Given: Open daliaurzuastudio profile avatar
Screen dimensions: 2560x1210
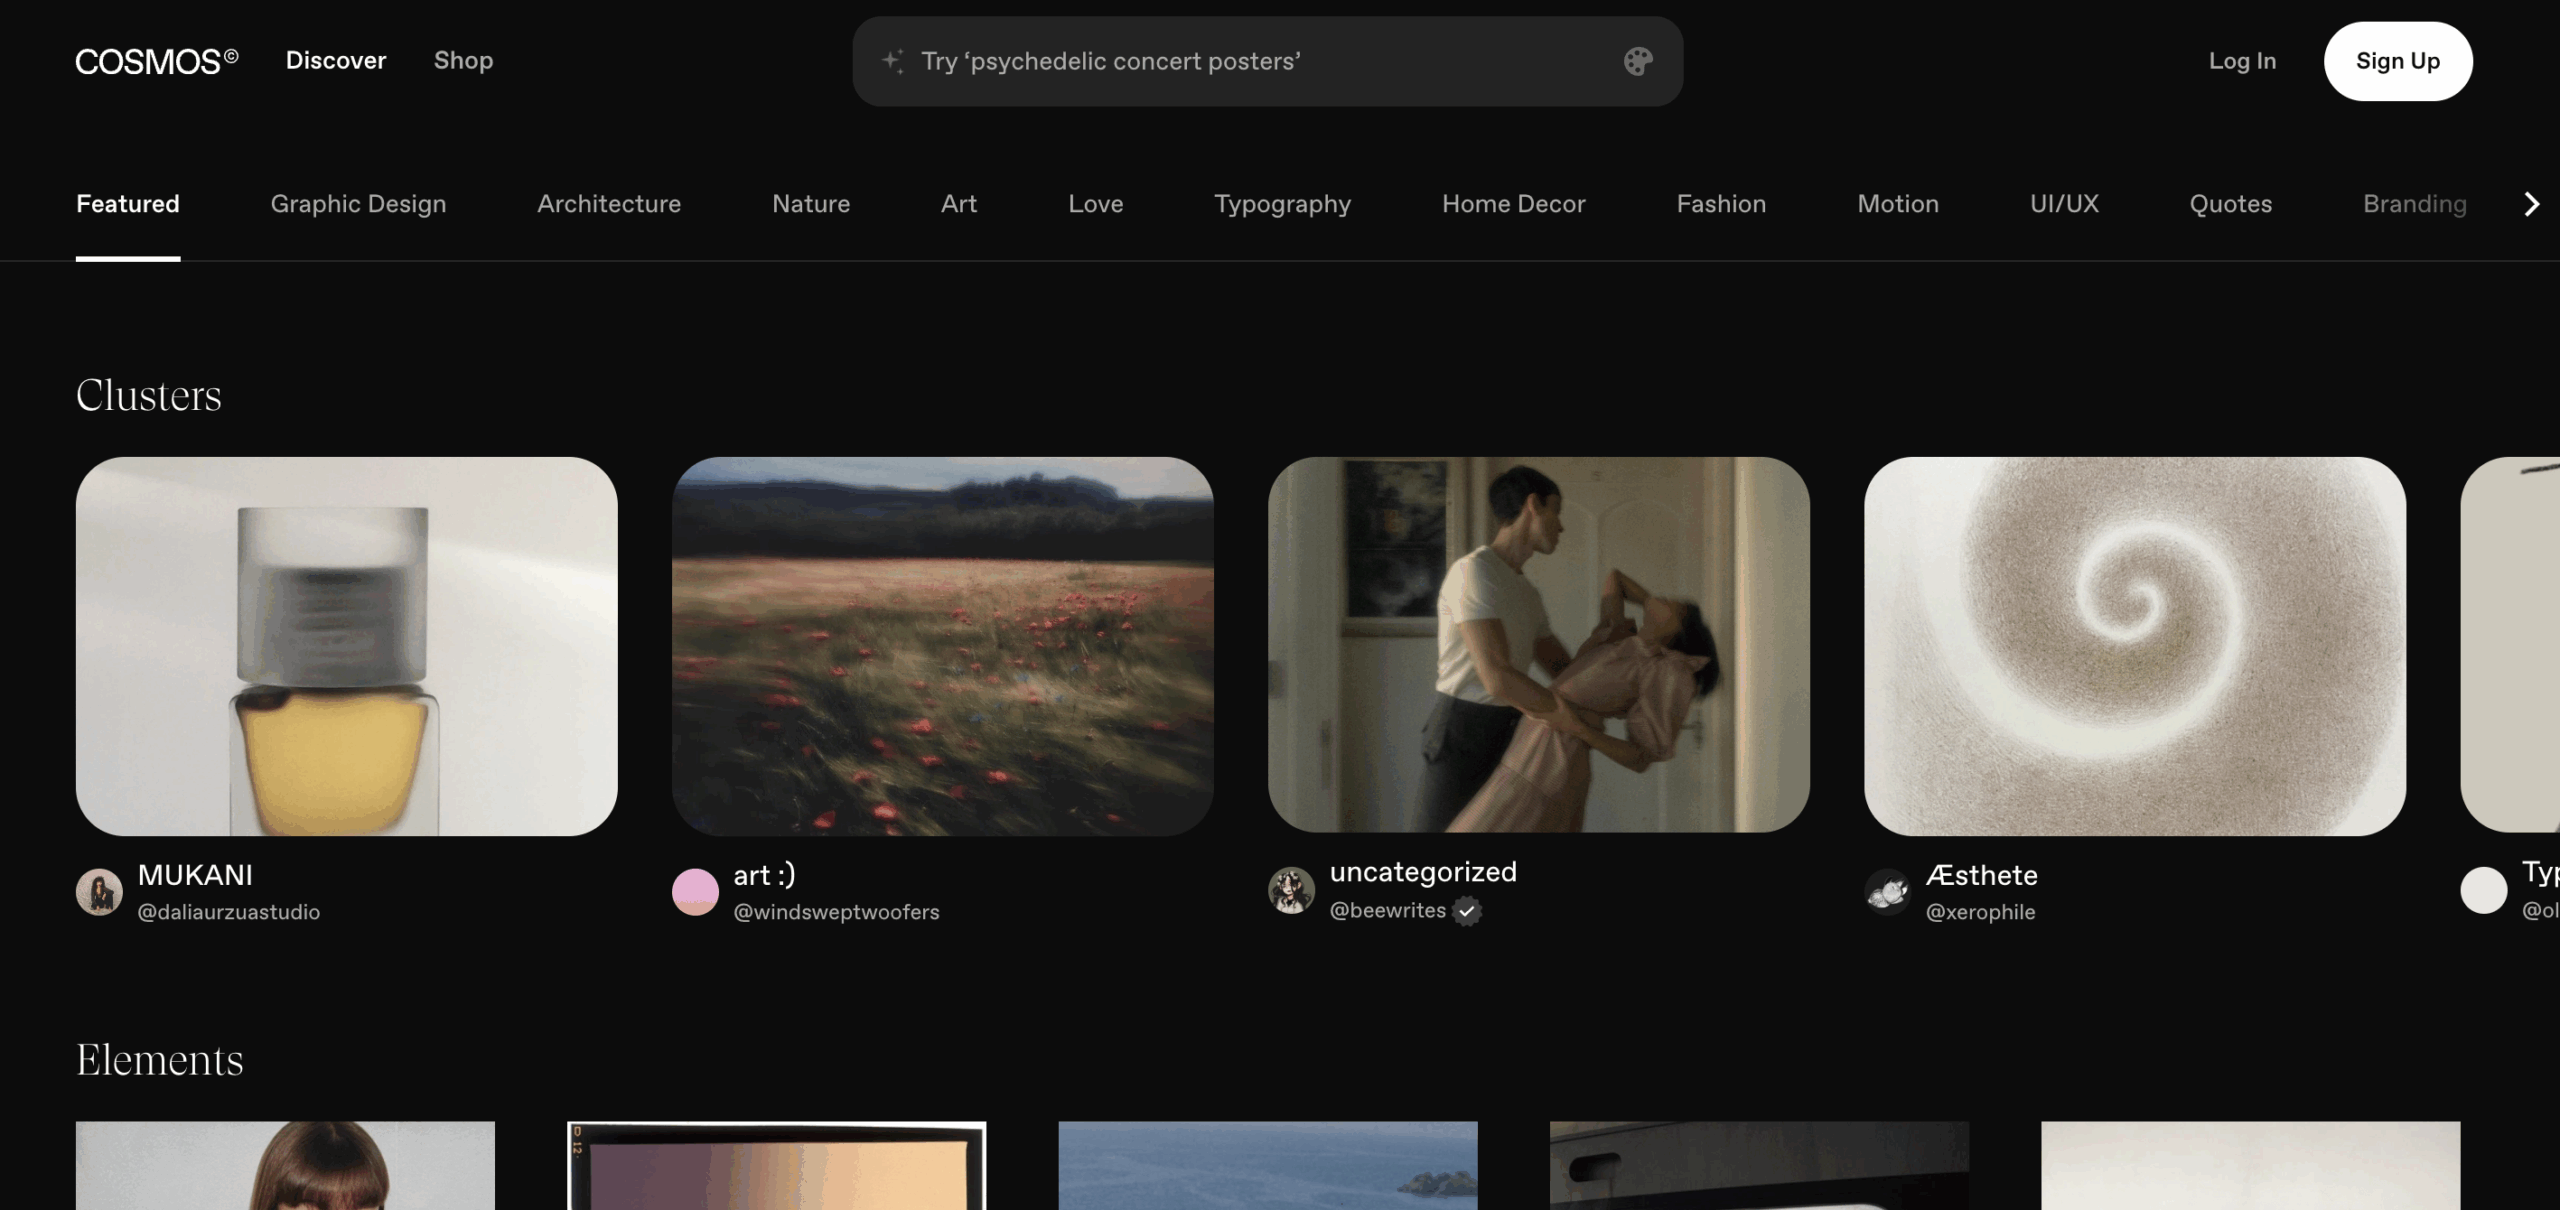Looking at the screenshot, I should tap(99, 891).
